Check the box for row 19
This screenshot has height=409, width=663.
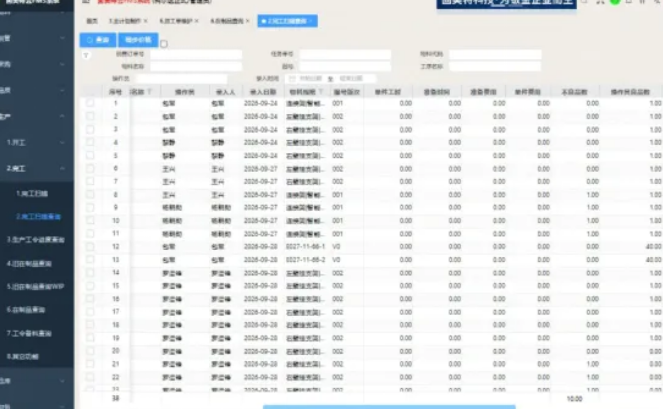(90, 338)
